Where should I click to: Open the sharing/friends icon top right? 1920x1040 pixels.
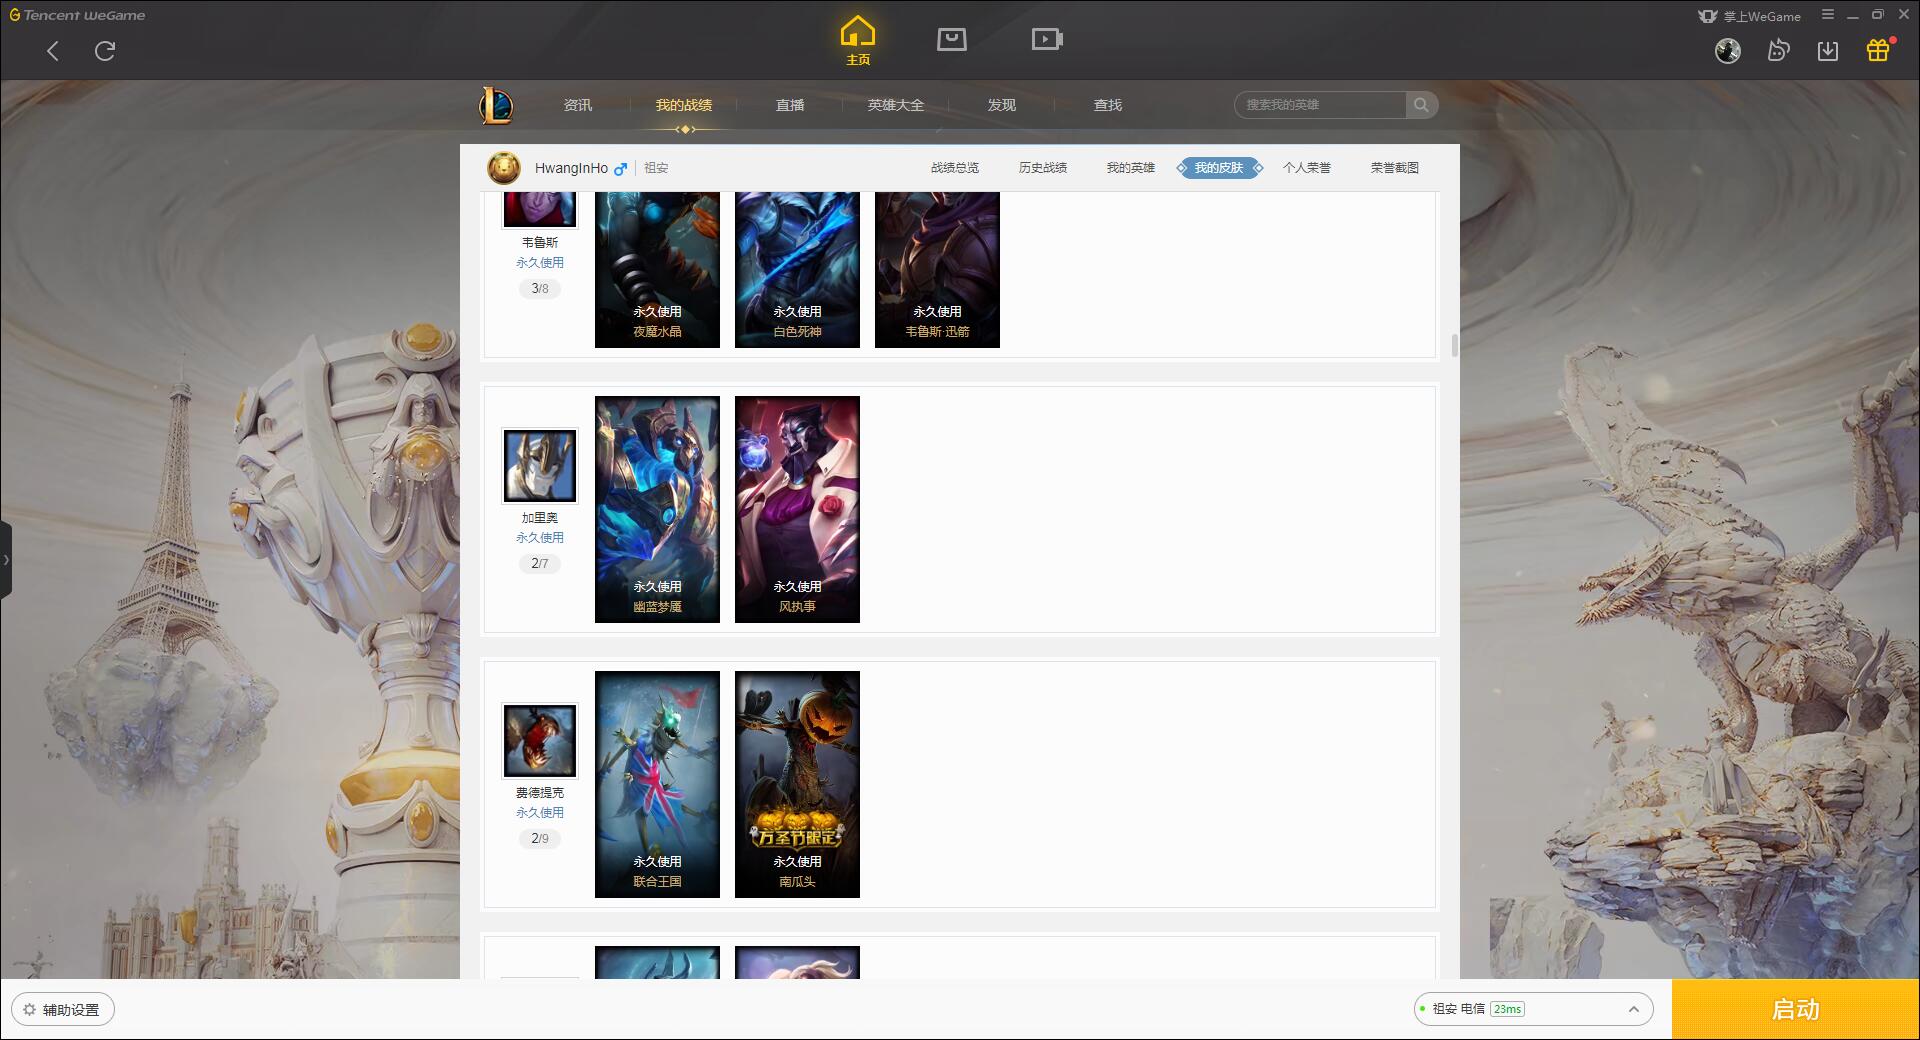(x=1778, y=50)
